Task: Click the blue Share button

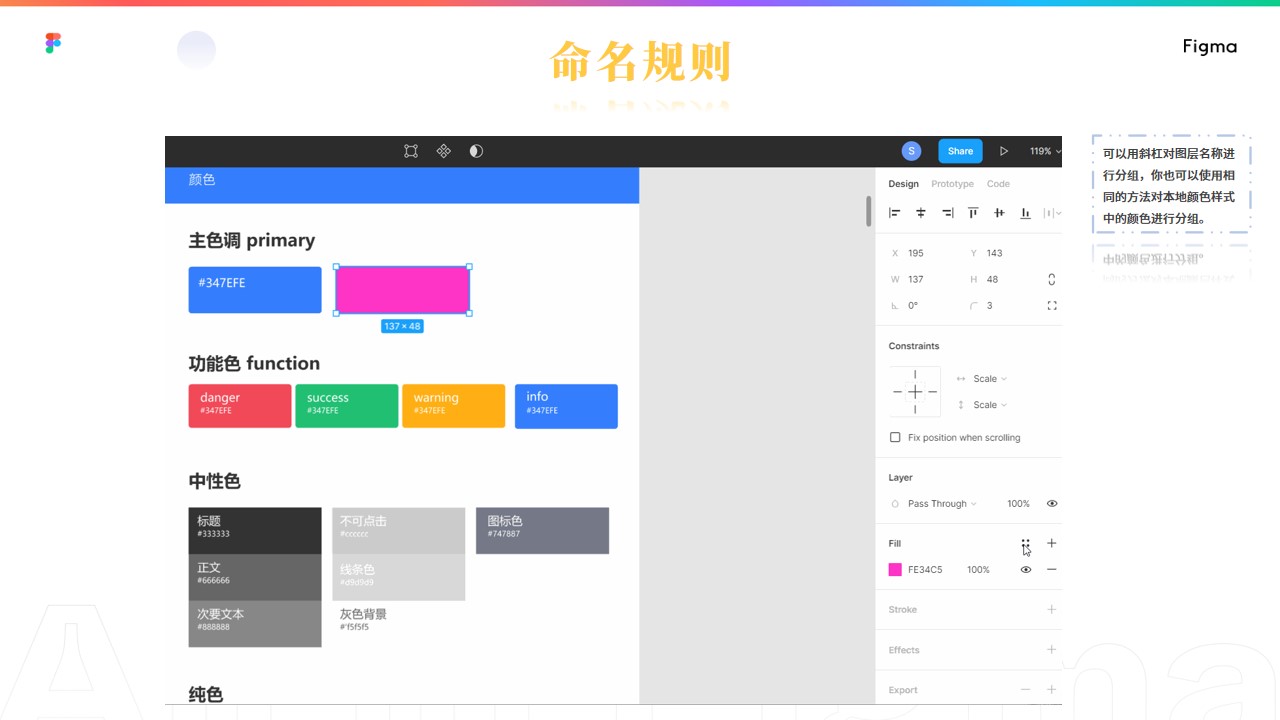Action: (x=960, y=151)
